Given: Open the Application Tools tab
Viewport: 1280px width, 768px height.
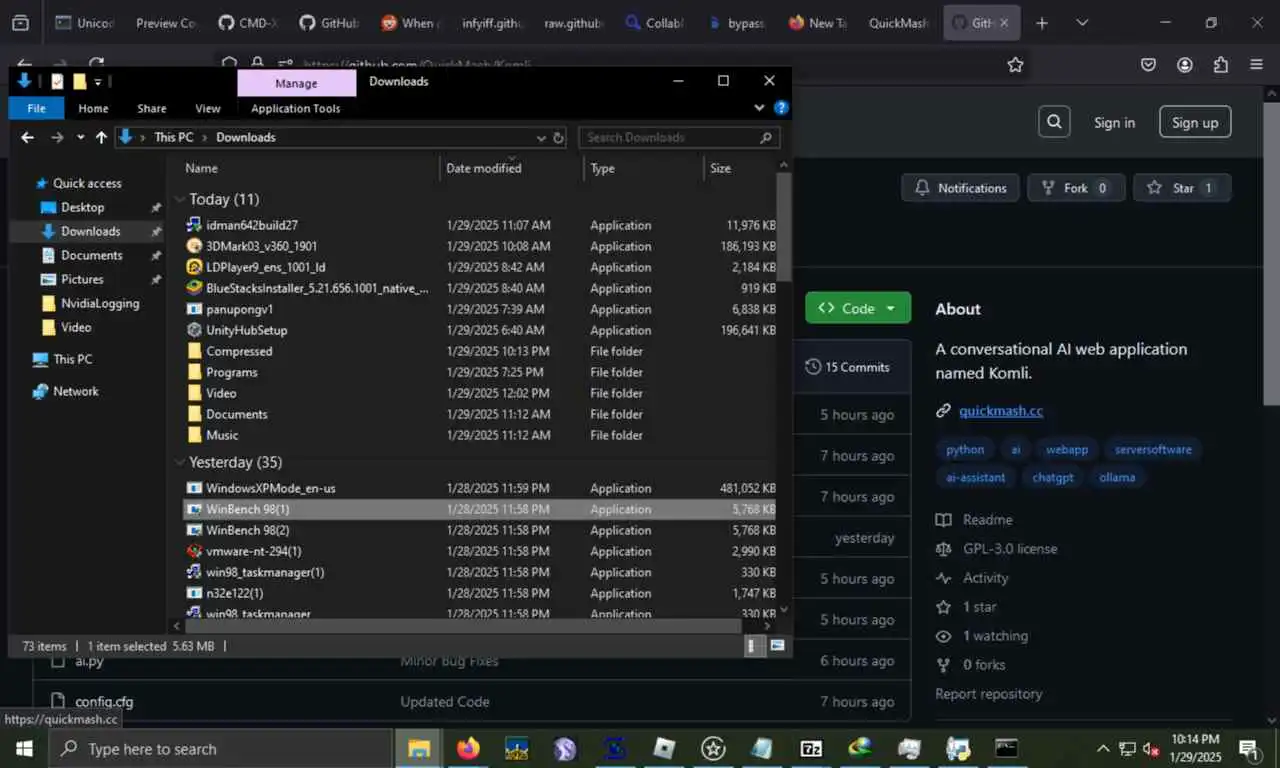Looking at the screenshot, I should point(296,108).
